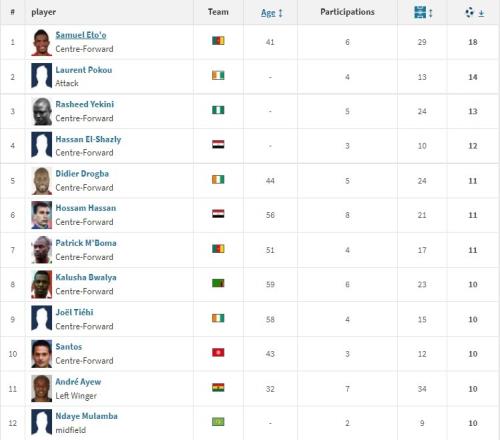Viewport: 500px width, 440px height.
Task: Click Cameroon flag in Samuel Eto'o row
Action: point(218,41)
